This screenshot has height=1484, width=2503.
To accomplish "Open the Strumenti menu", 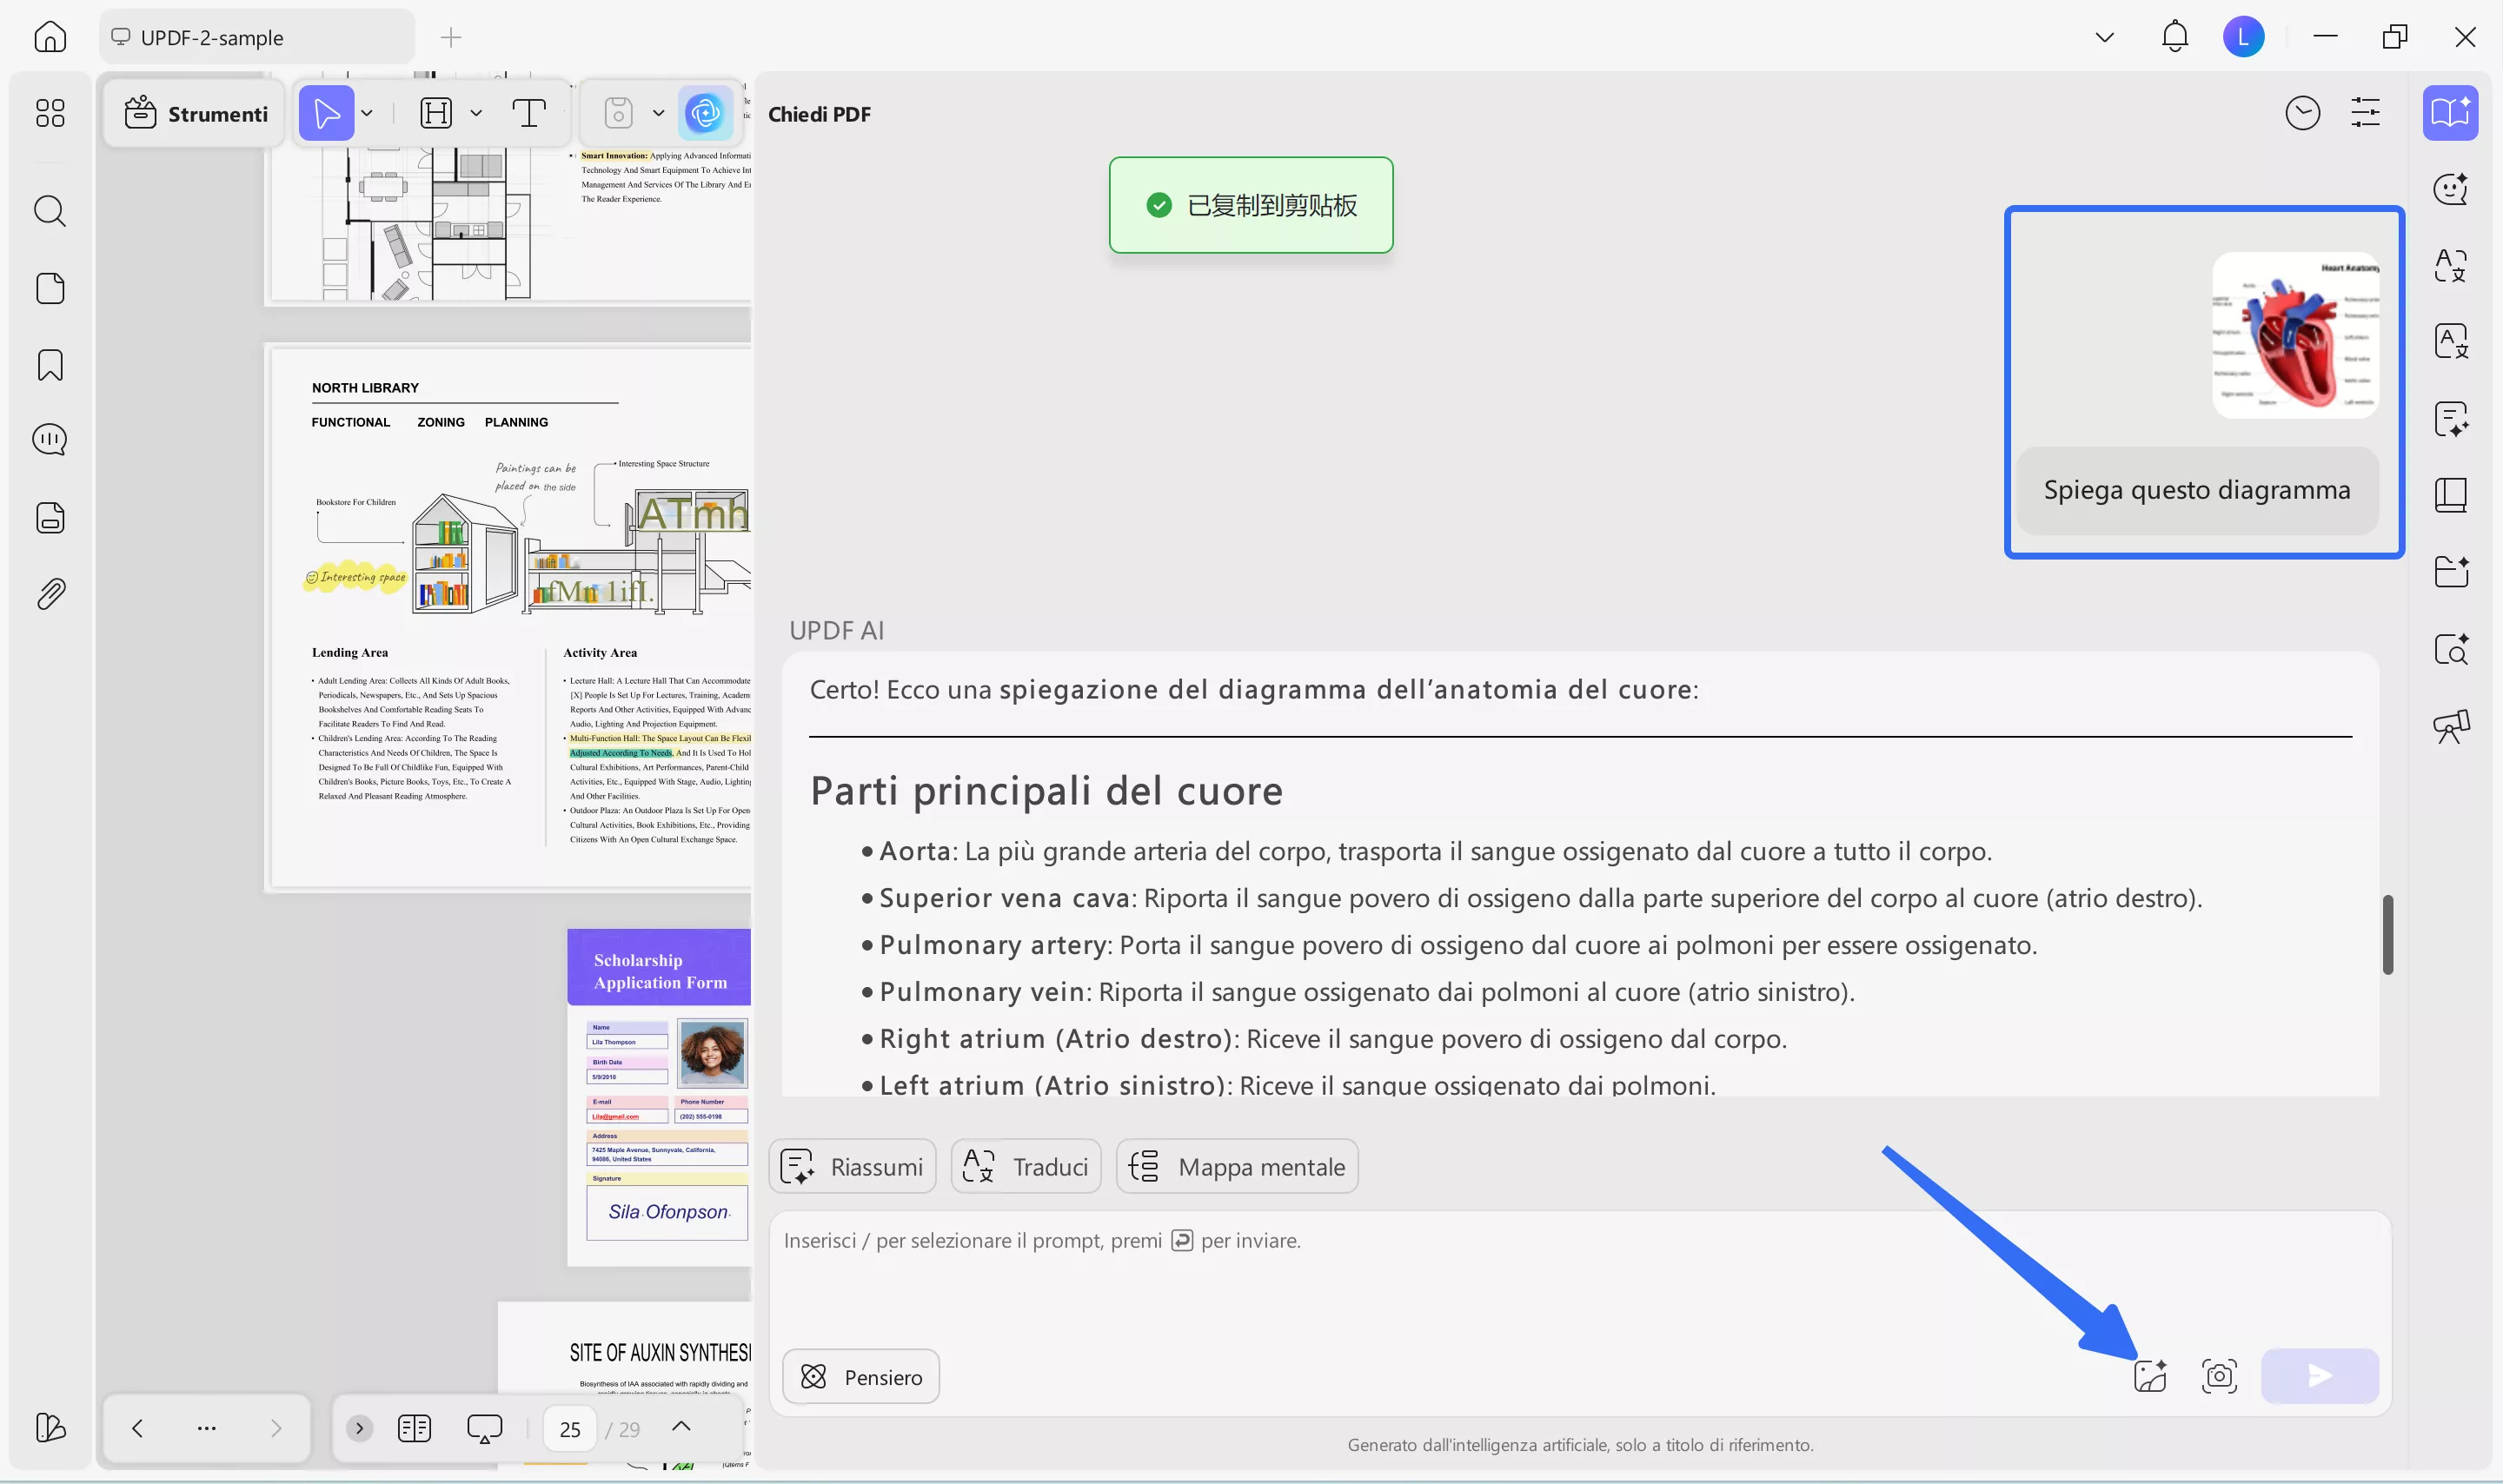I will pyautogui.click(x=196, y=114).
